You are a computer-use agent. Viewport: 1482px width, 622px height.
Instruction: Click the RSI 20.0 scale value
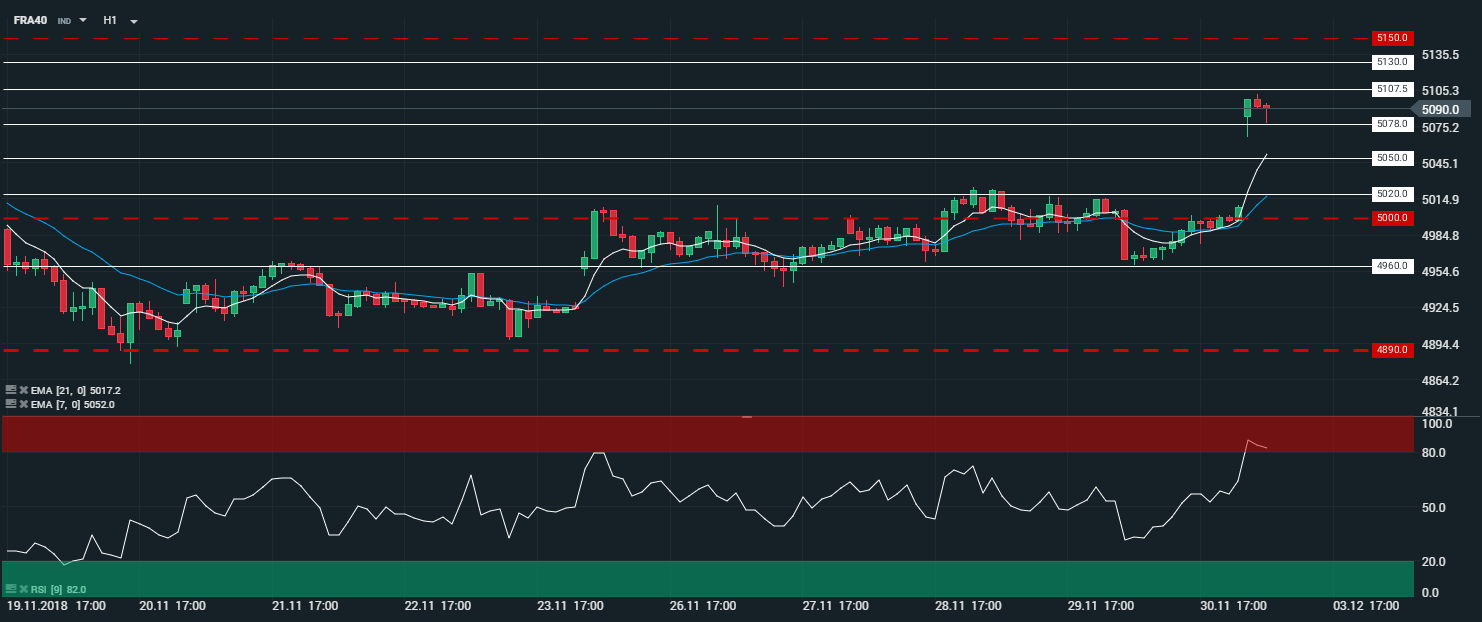[x=1434, y=562]
